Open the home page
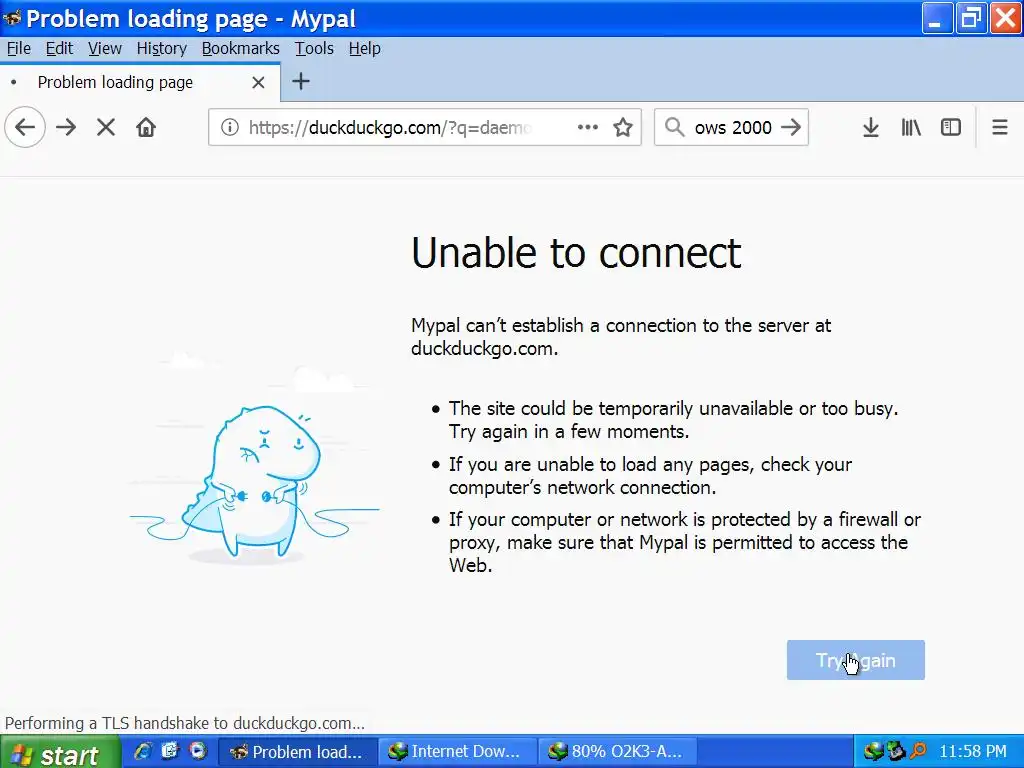Viewport: 1024px width, 768px height. (x=146, y=127)
